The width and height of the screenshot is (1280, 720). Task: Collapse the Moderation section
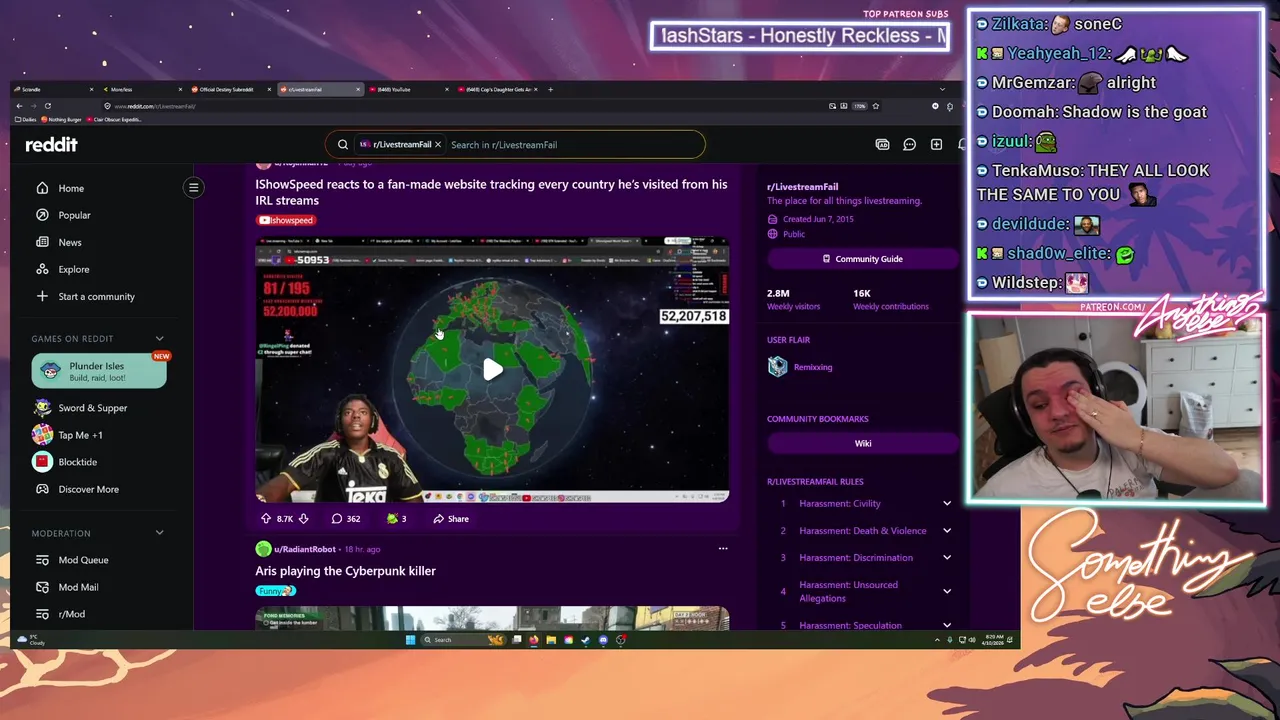159,533
